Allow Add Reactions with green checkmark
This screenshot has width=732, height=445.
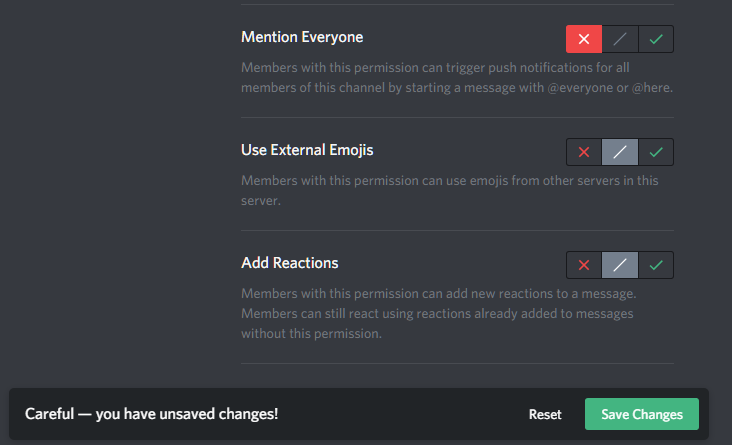[x=656, y=265]
